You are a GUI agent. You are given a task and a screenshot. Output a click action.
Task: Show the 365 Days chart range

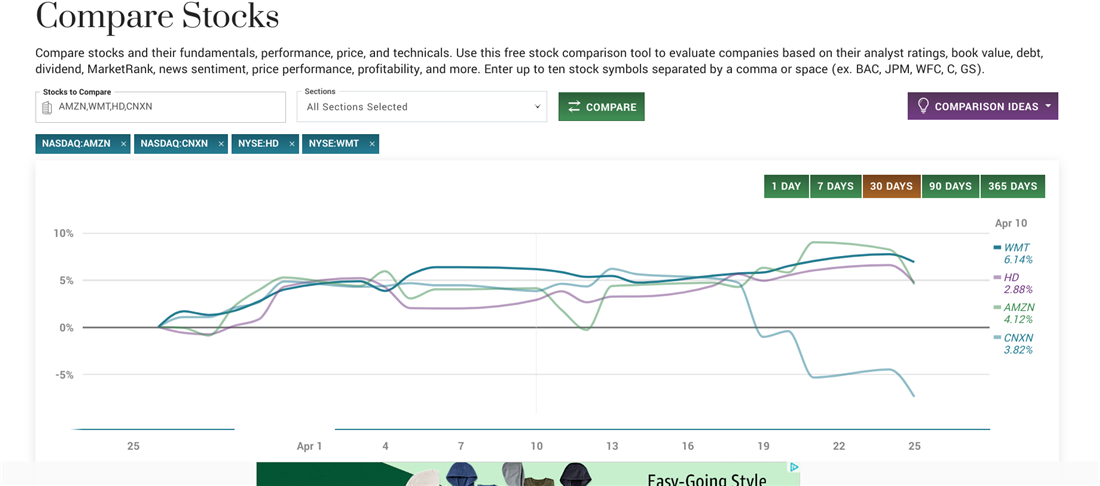[x=1012, y=186]
